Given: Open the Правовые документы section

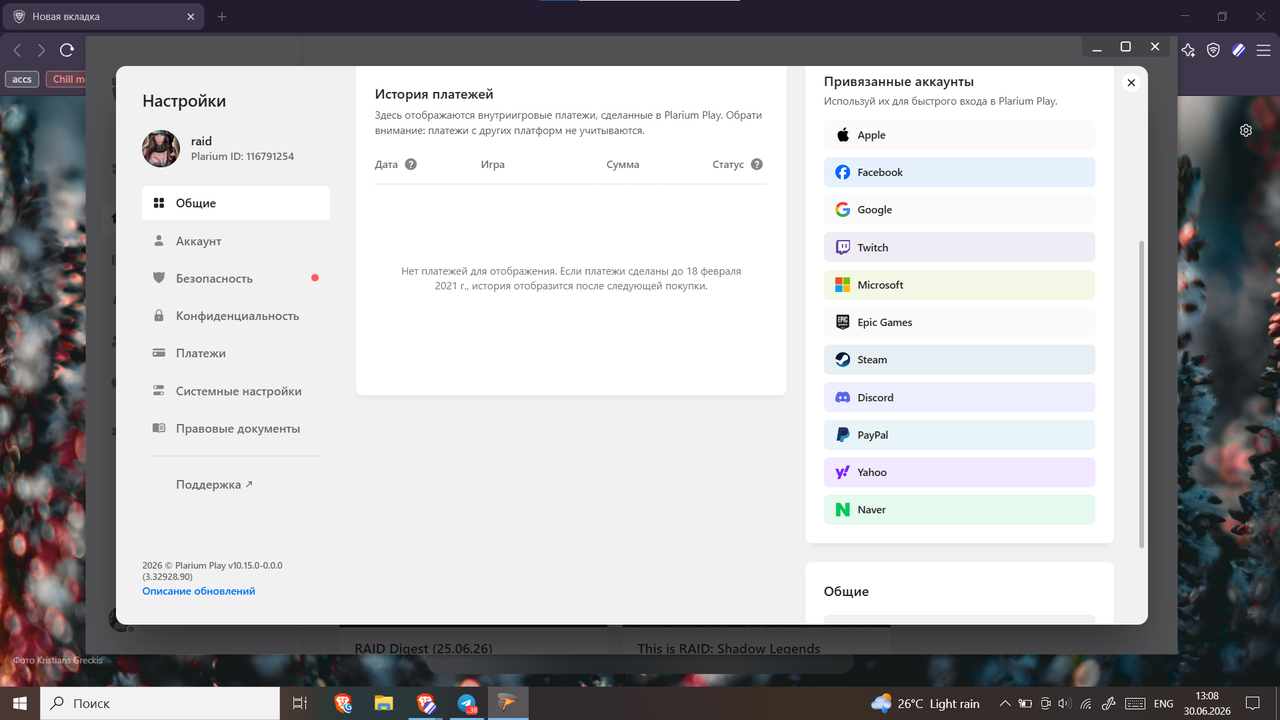Looking at the screenshot, I should coord(236,428).
